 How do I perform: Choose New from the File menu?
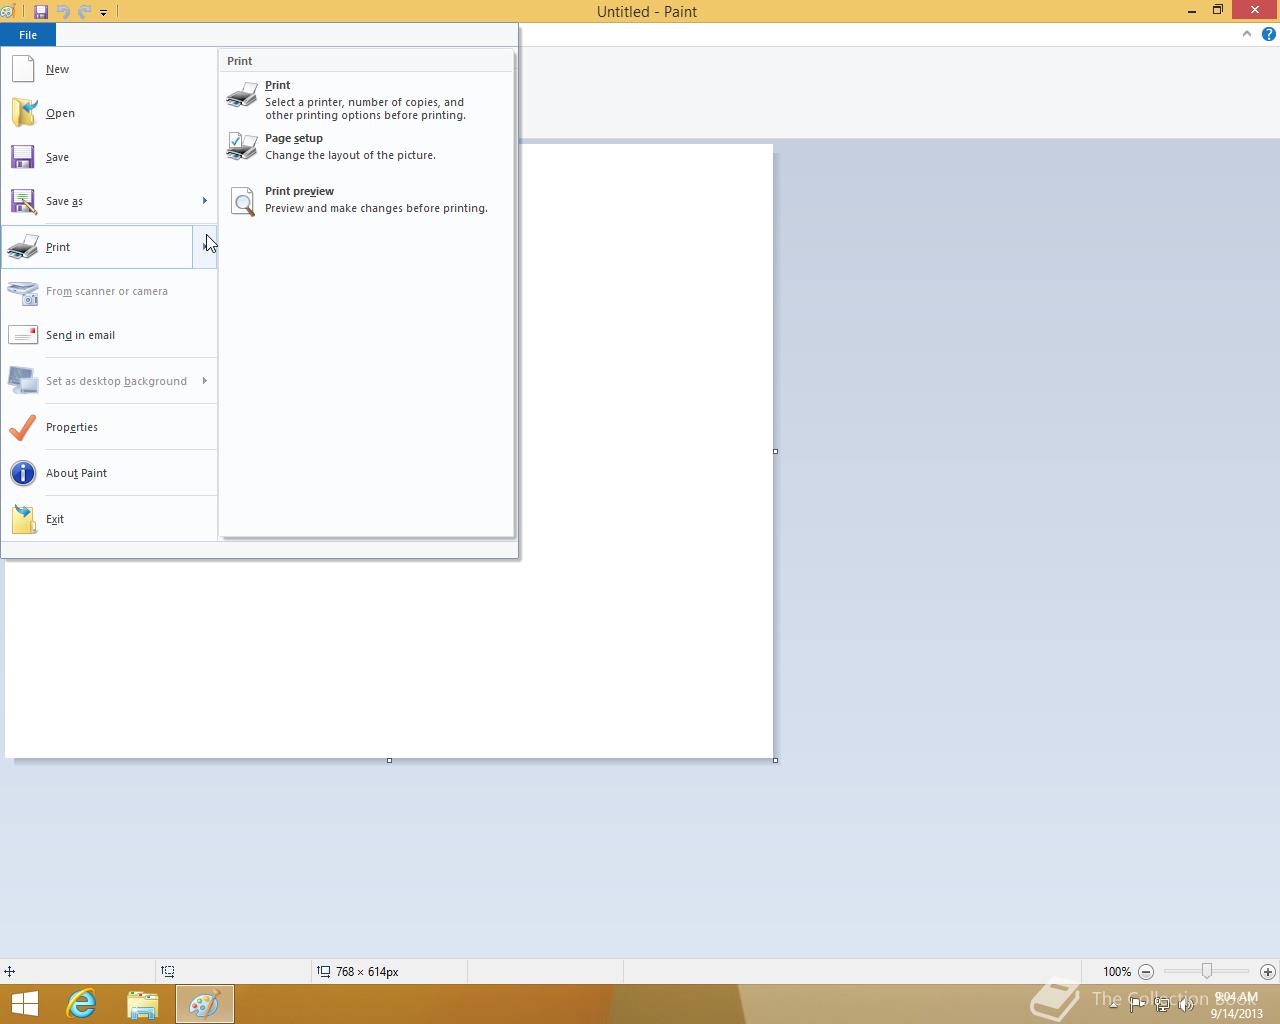pos(109,69)
